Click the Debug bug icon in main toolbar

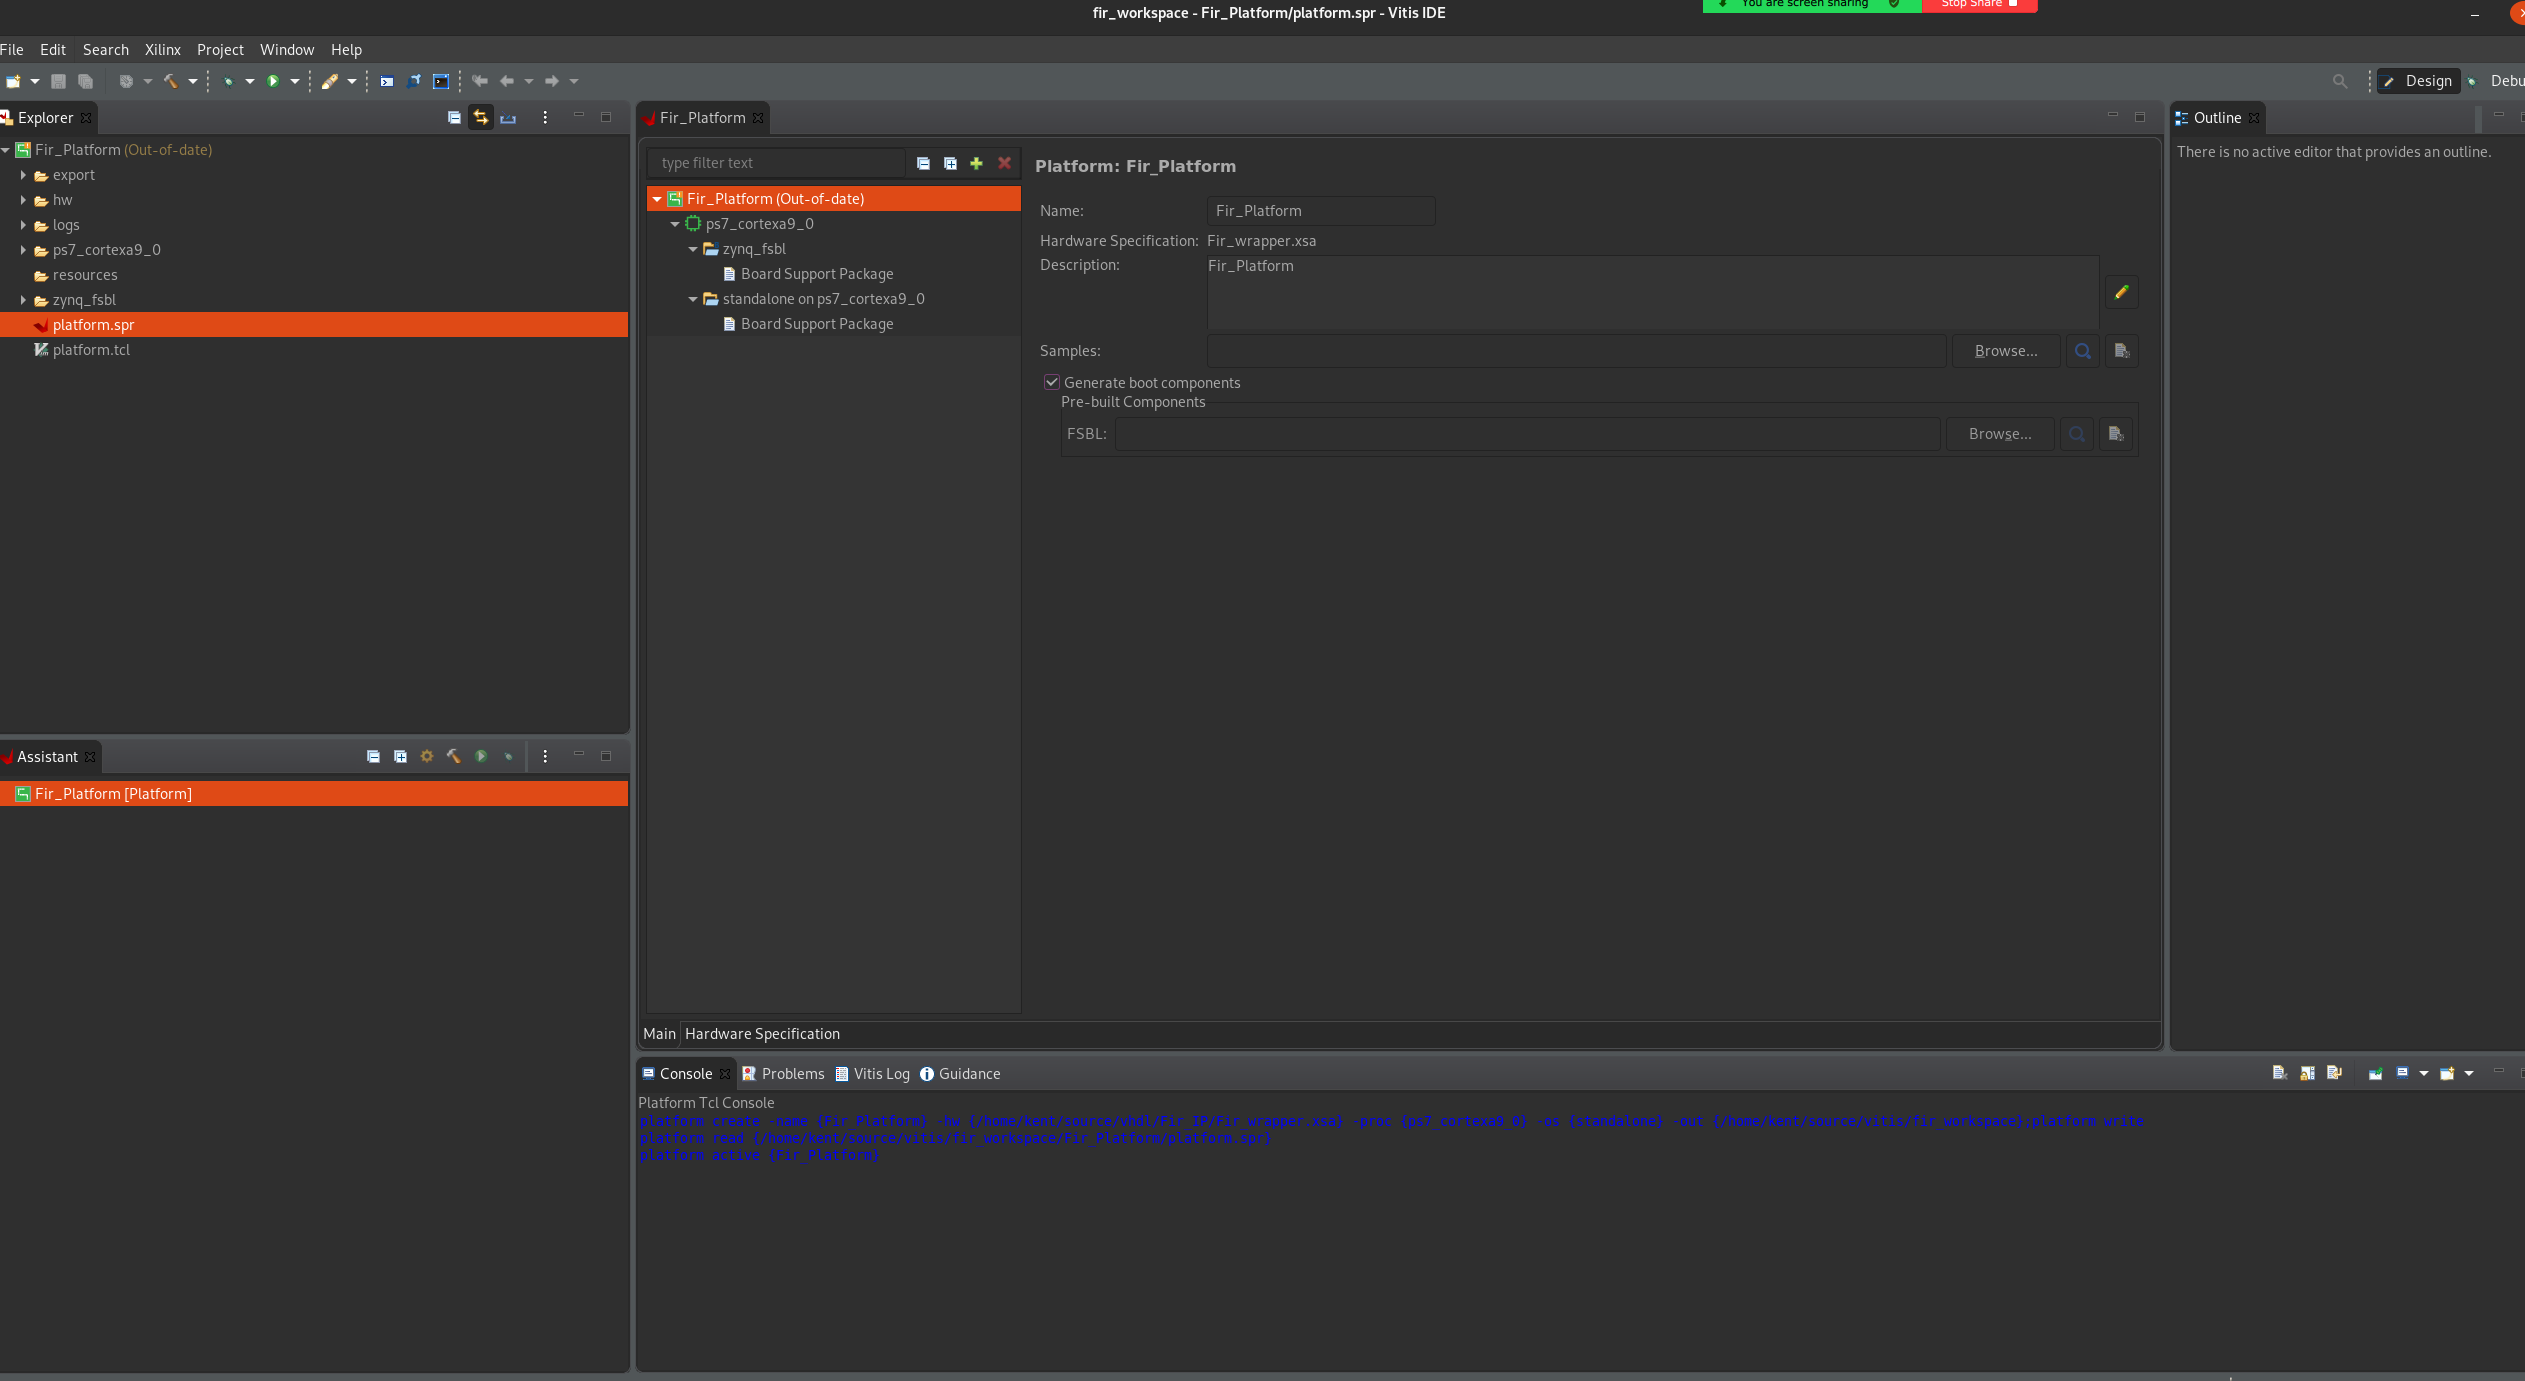pyautogui.click(x=228, y=81)
